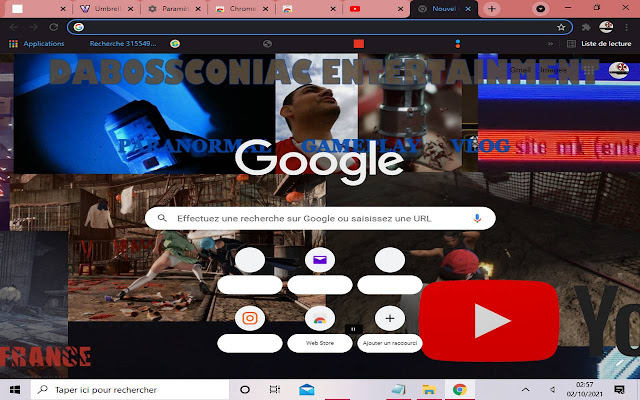
Task: Click the Taper ici pour rechercher box
Action: pyautogui.click(x=130, y=390)
